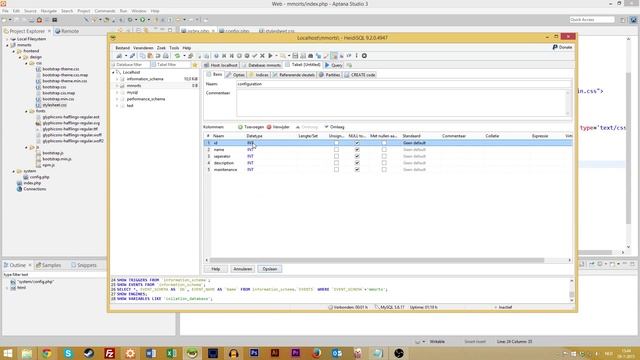Open Photoshop from the taskbar

click(x=254, y=353)
